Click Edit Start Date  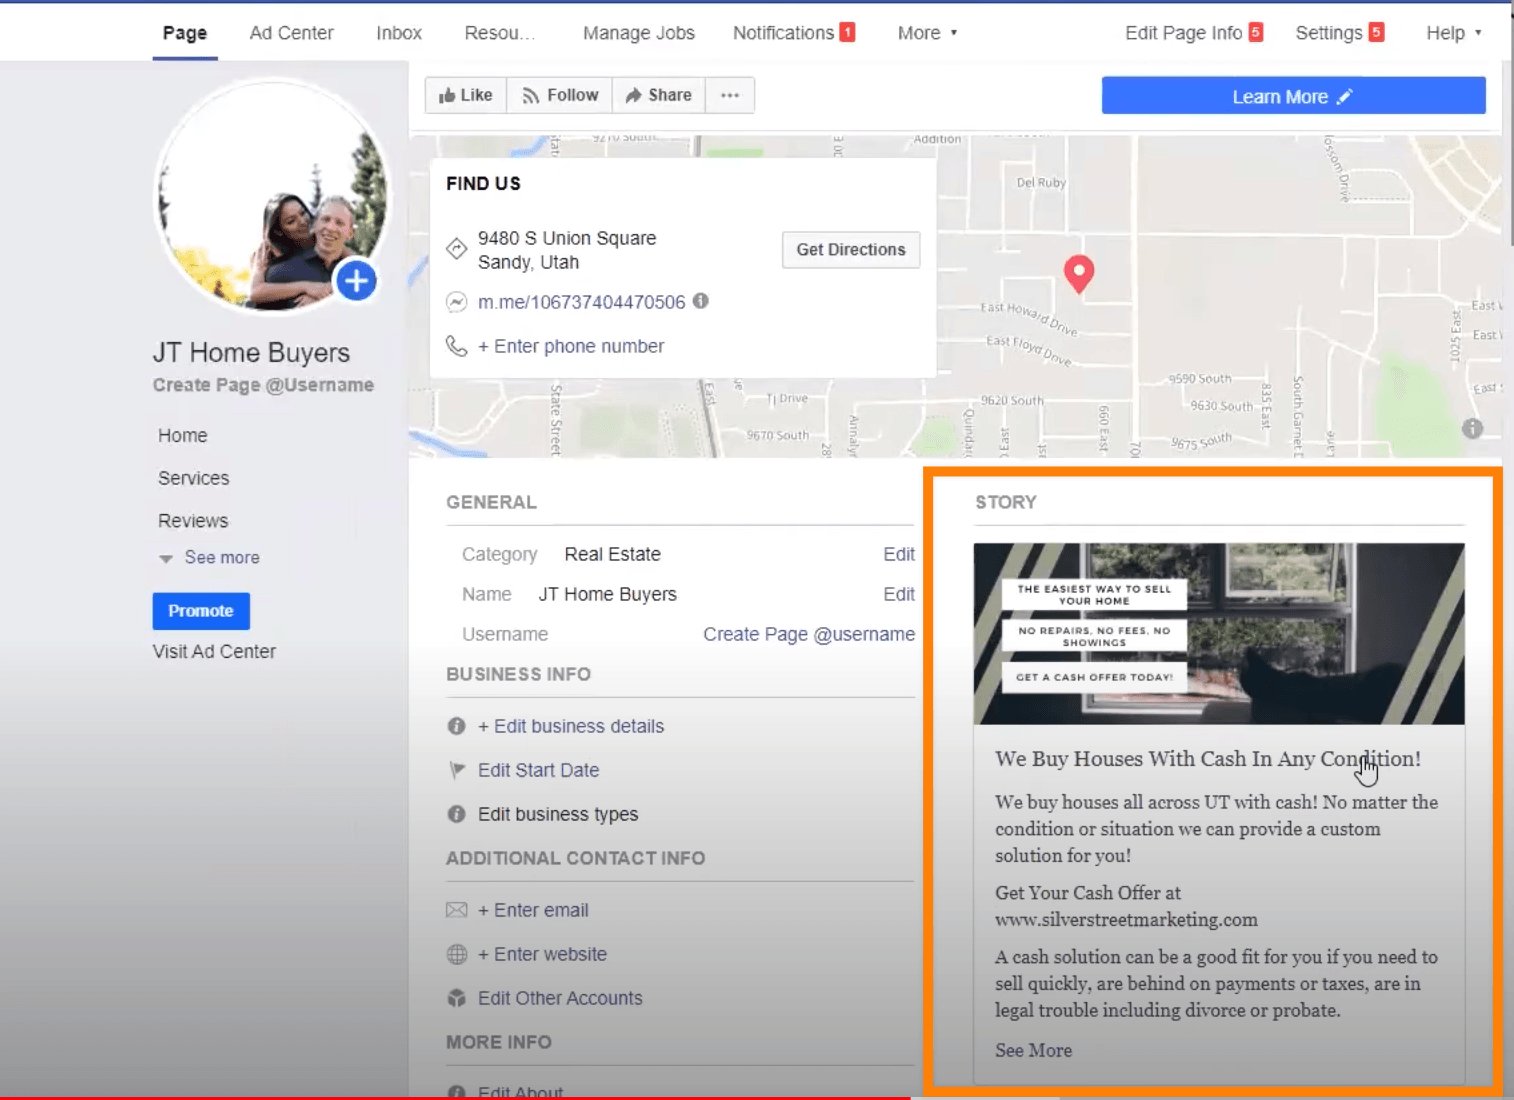pos(538,770)
